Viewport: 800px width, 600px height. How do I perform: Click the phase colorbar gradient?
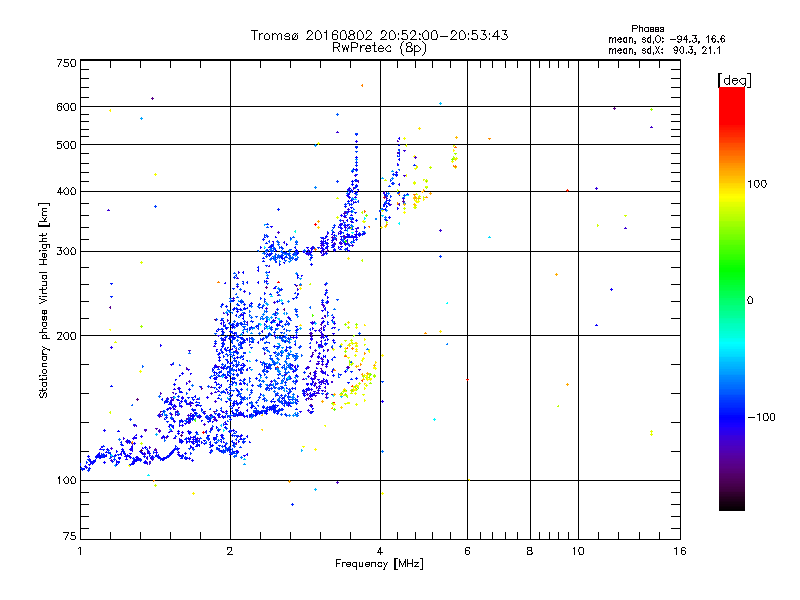pos(732,298)
